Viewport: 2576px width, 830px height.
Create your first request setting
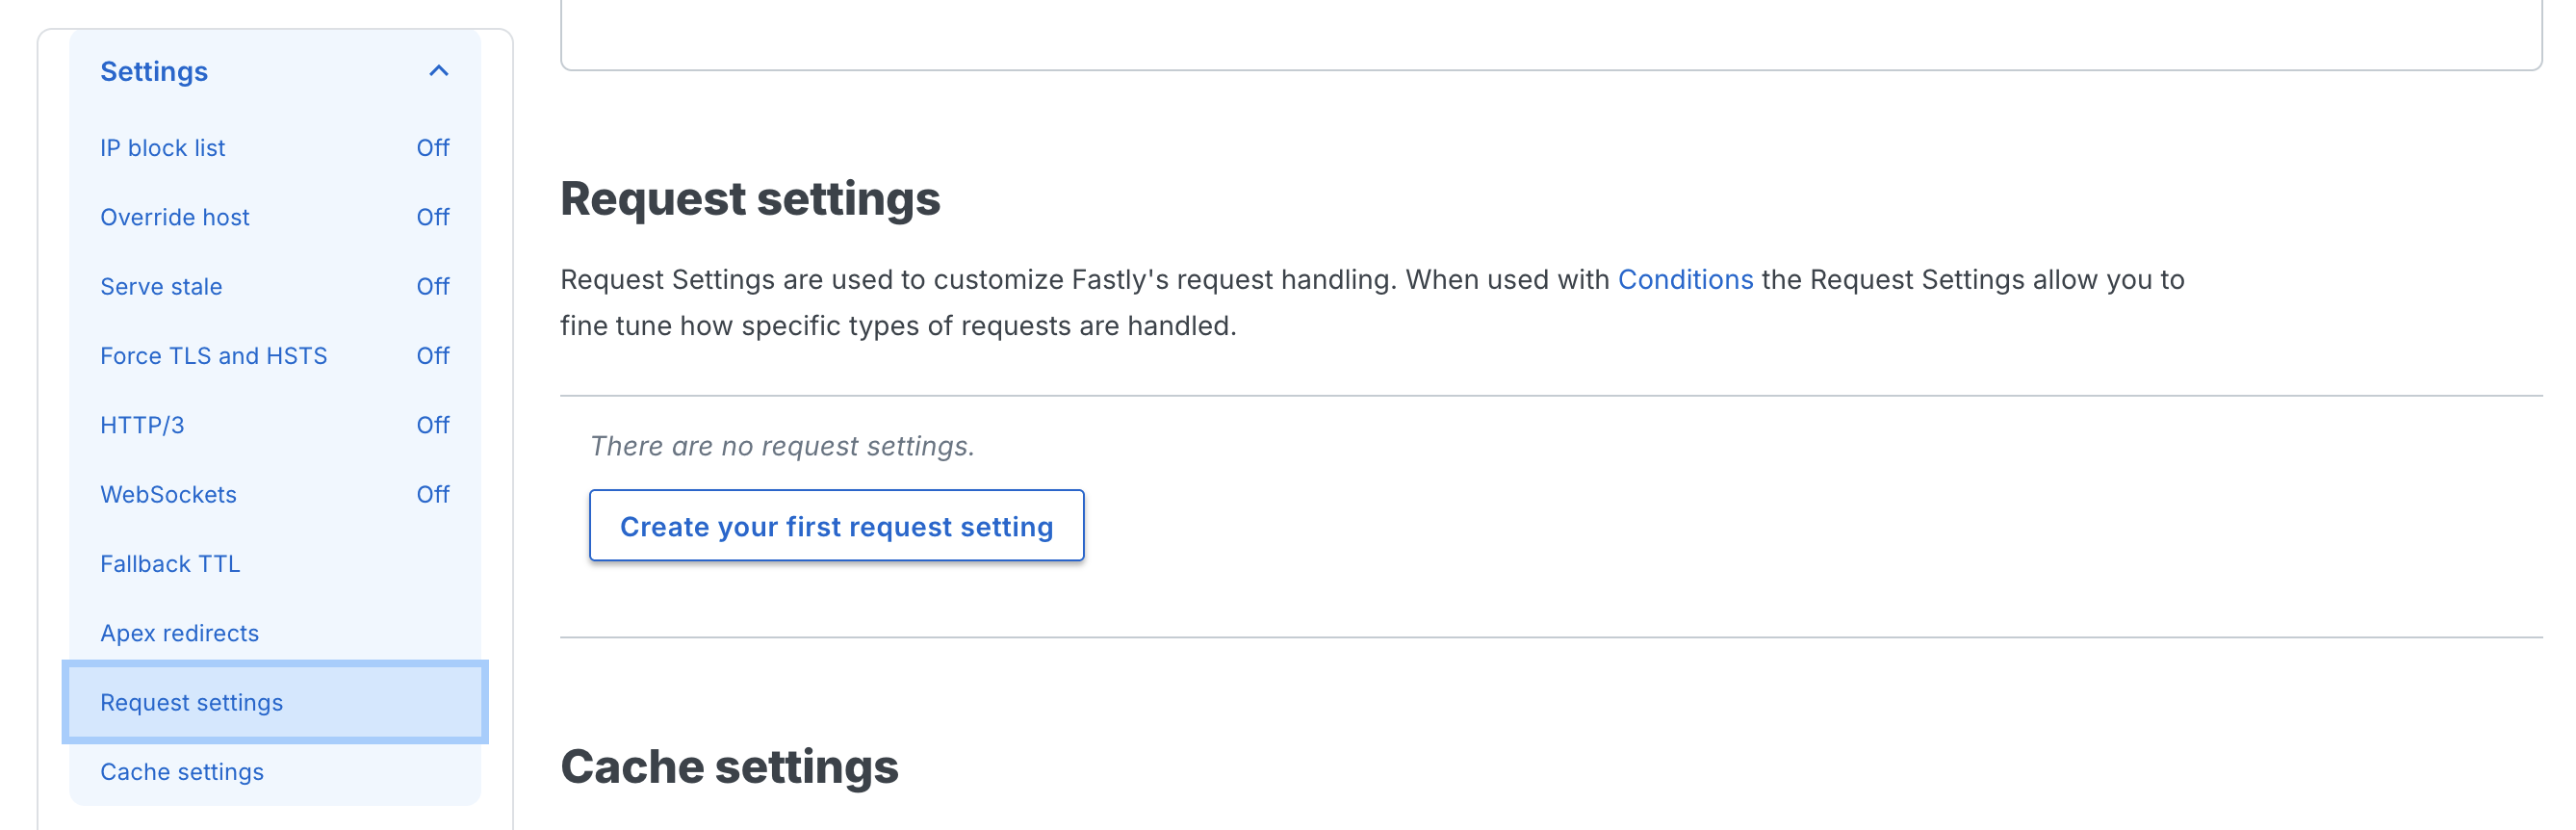[837, 525]
